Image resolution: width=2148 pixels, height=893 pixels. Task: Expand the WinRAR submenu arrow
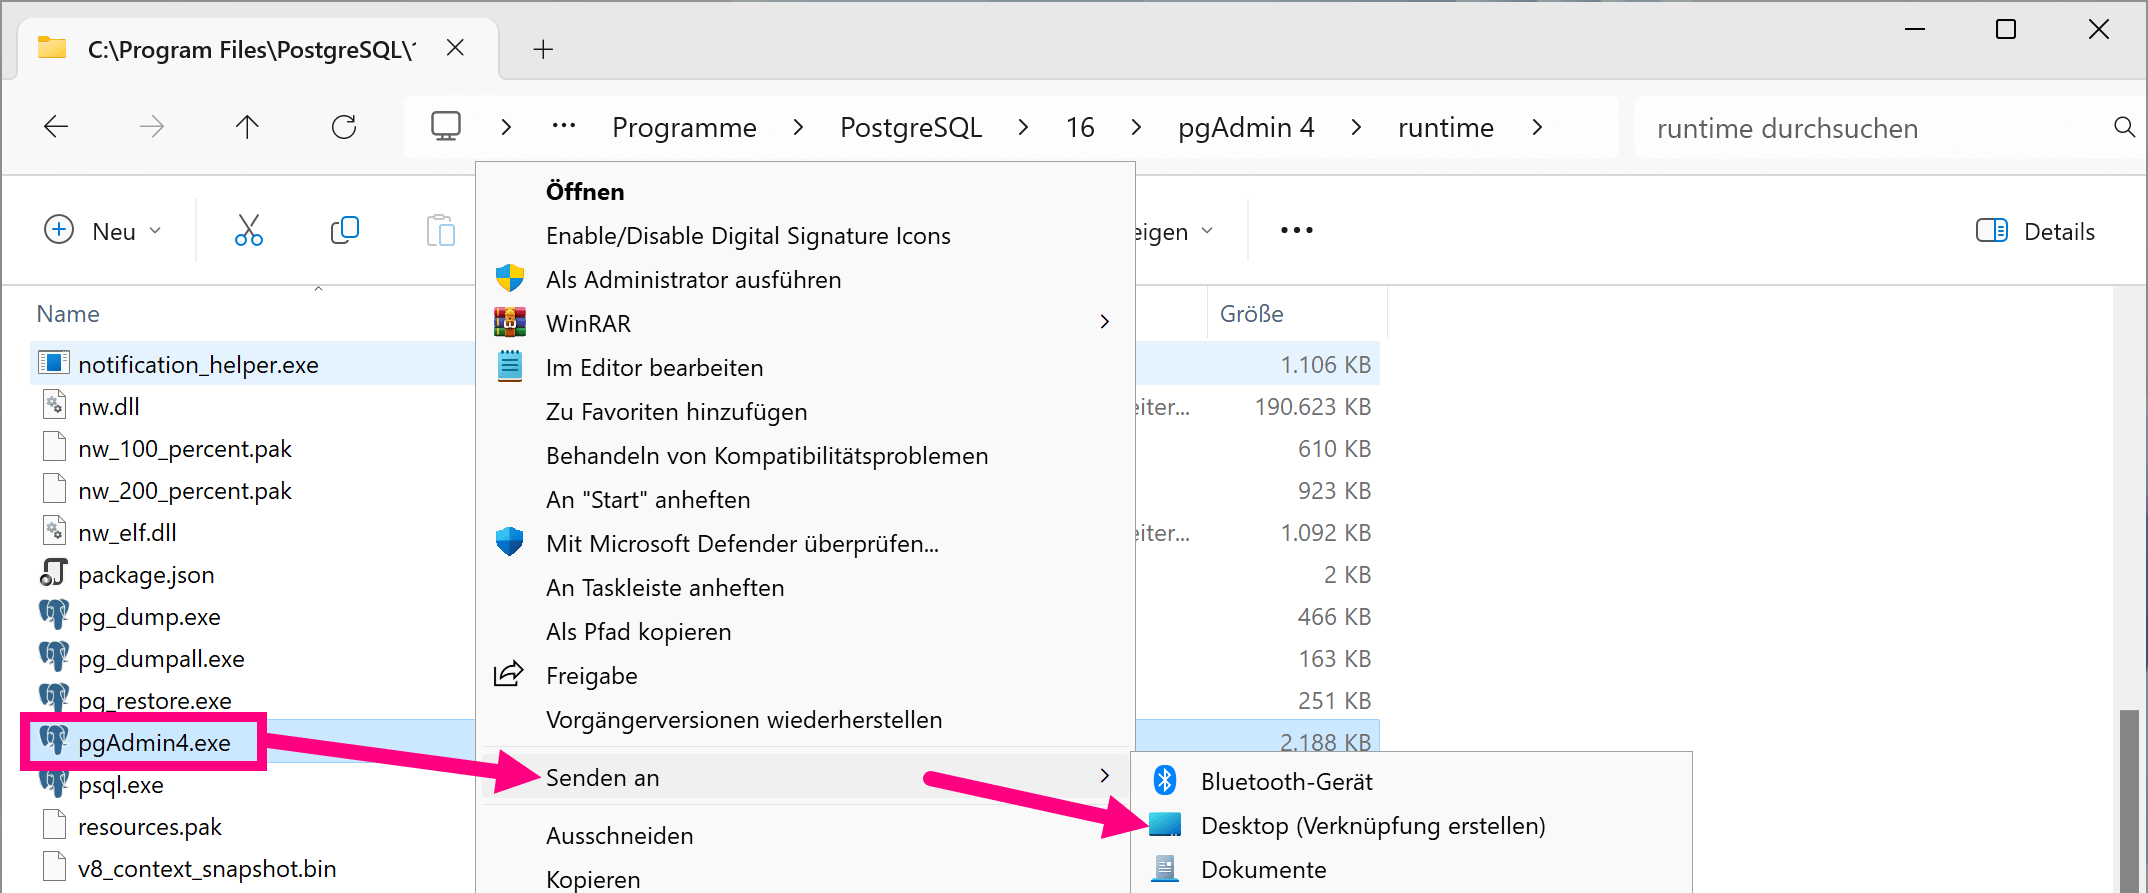1104,322
